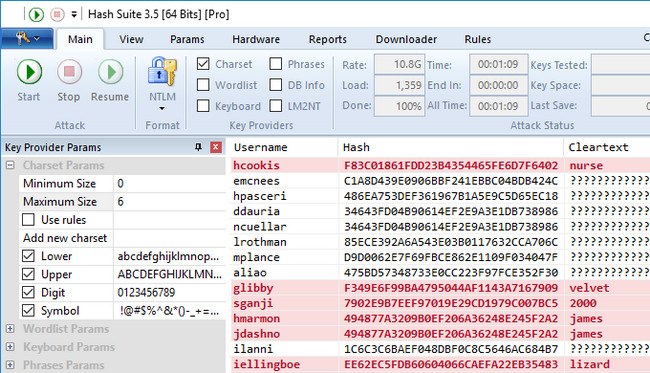
Task: Click the cleartext value velvet
Action: [x=589, y=288]
